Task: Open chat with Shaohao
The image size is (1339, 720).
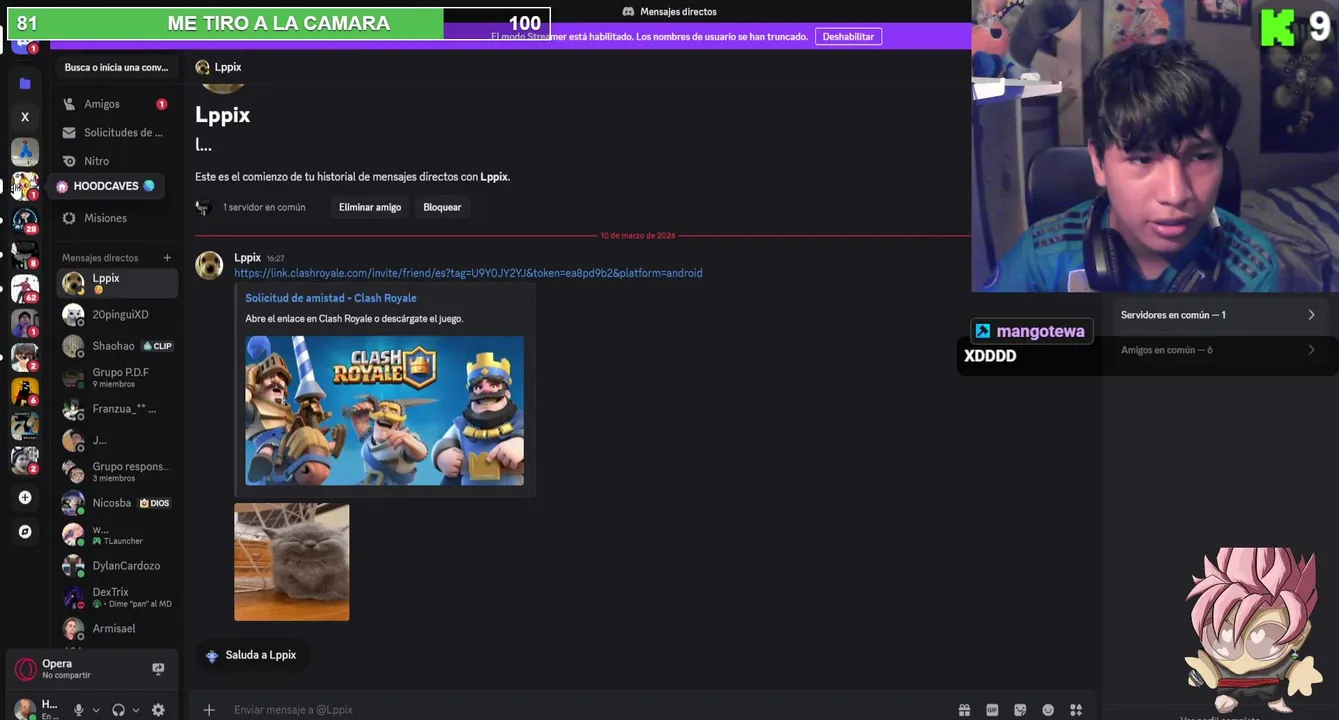Action: [117, 346]
